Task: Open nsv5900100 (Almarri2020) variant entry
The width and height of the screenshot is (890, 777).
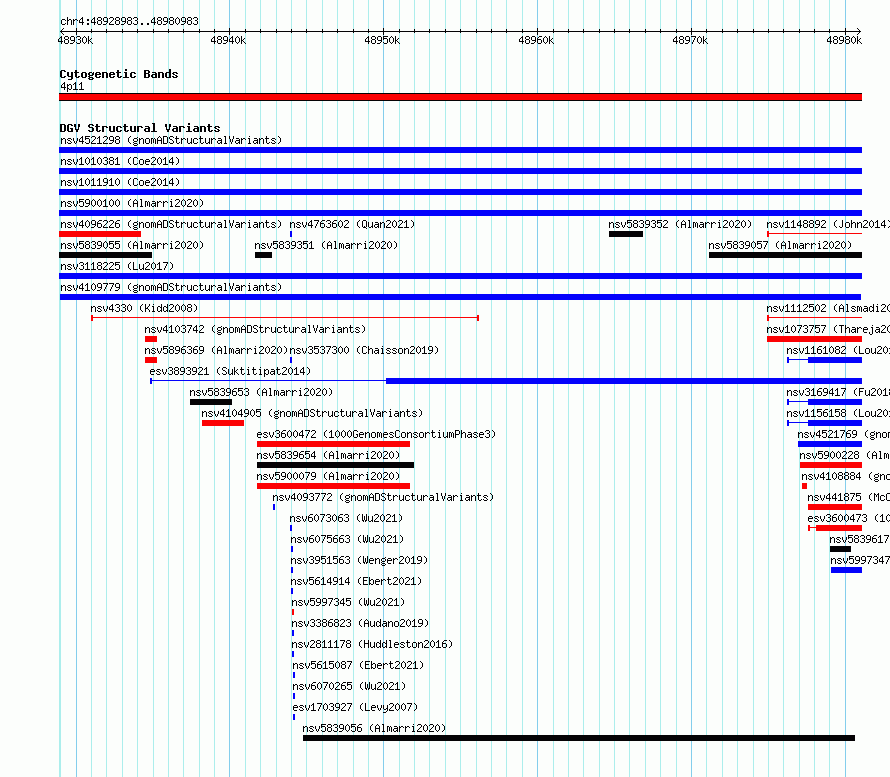Action: click(x=132, y=203)
